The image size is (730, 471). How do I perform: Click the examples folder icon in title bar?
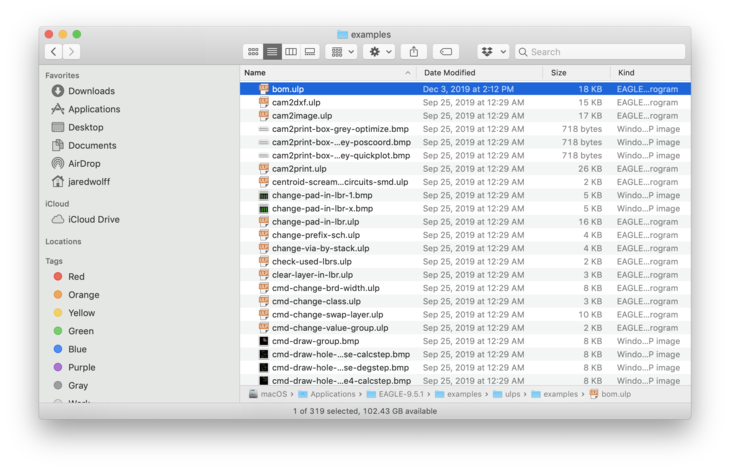pos(343,34)
